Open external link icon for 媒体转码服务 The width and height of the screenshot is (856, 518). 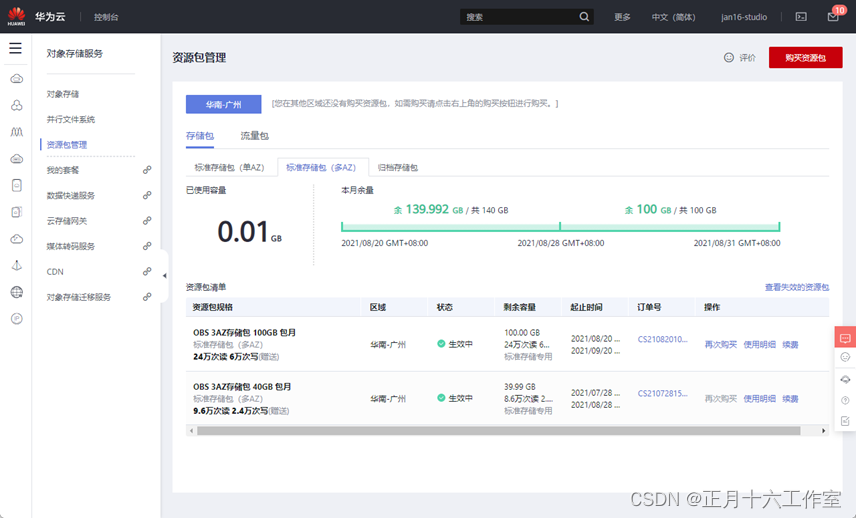point(147,246)
